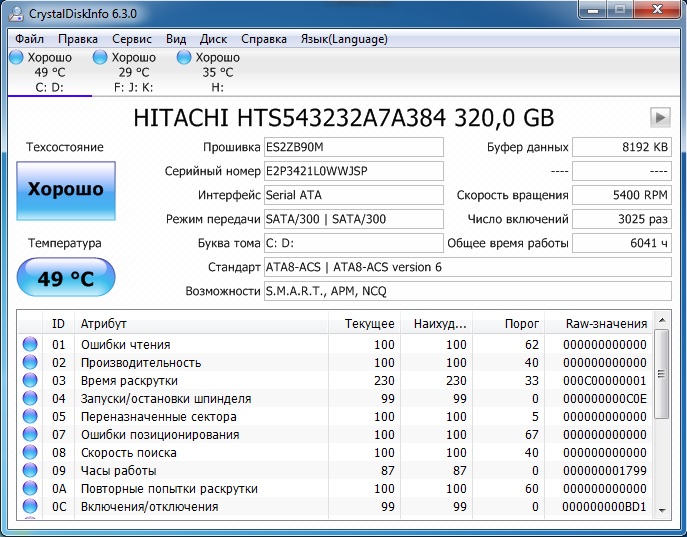Click the total hours field 6041 ч
687x537 pixels.
(x=622, y=243)
